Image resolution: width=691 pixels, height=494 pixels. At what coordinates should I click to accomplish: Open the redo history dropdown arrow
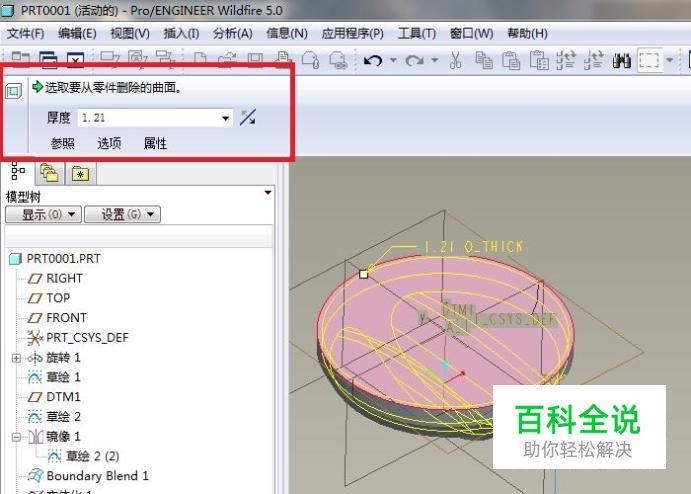(x=435, y=60)
